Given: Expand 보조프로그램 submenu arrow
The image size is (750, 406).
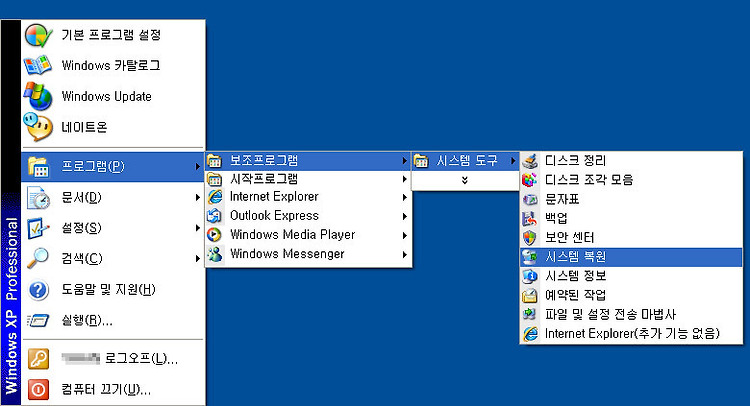Looking at the screenshot, I should coord(405,161).
